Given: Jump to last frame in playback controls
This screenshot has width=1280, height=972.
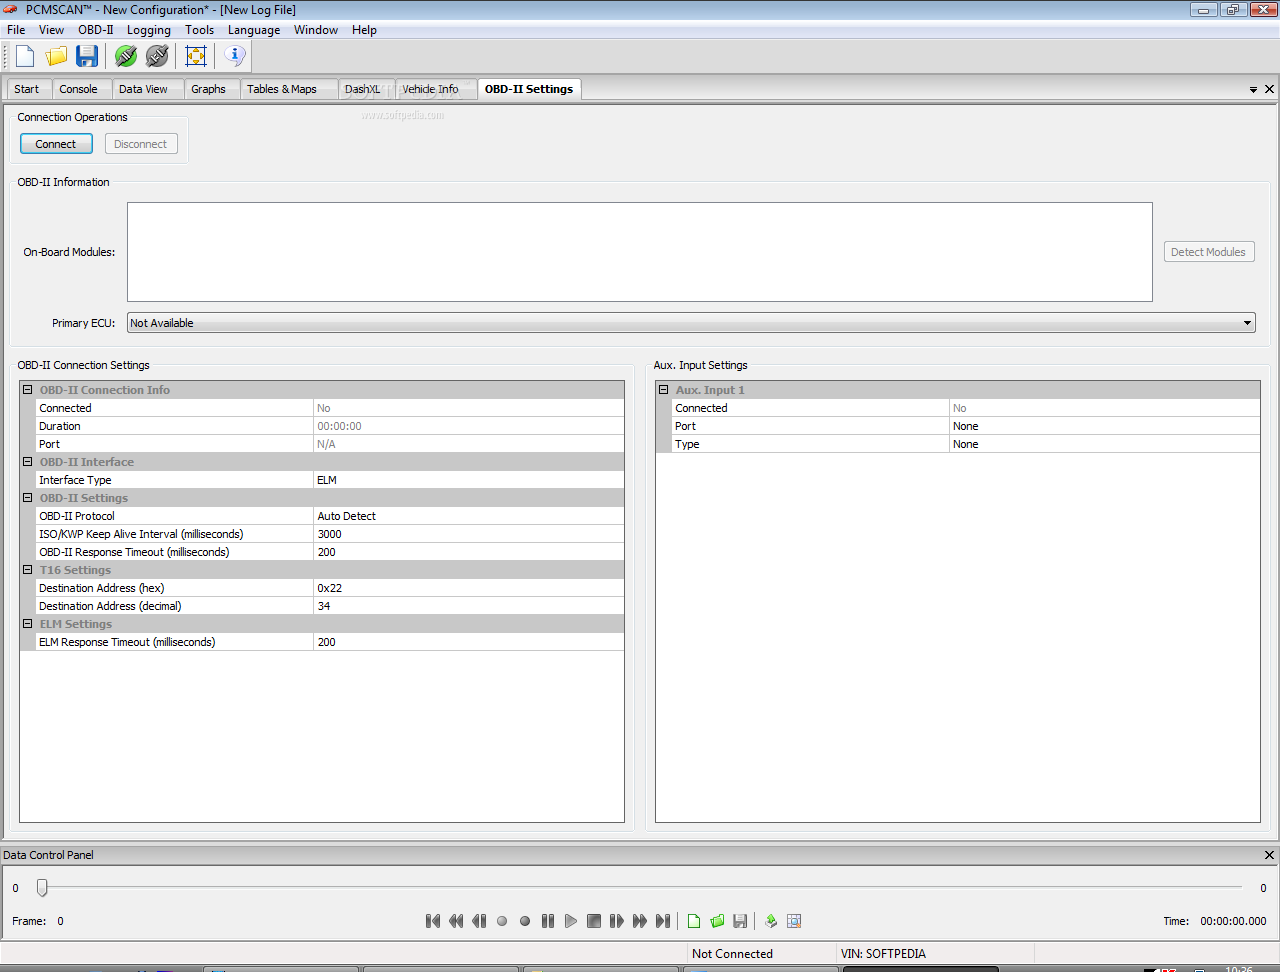Looking at the screenshot, I should [663, 921].
